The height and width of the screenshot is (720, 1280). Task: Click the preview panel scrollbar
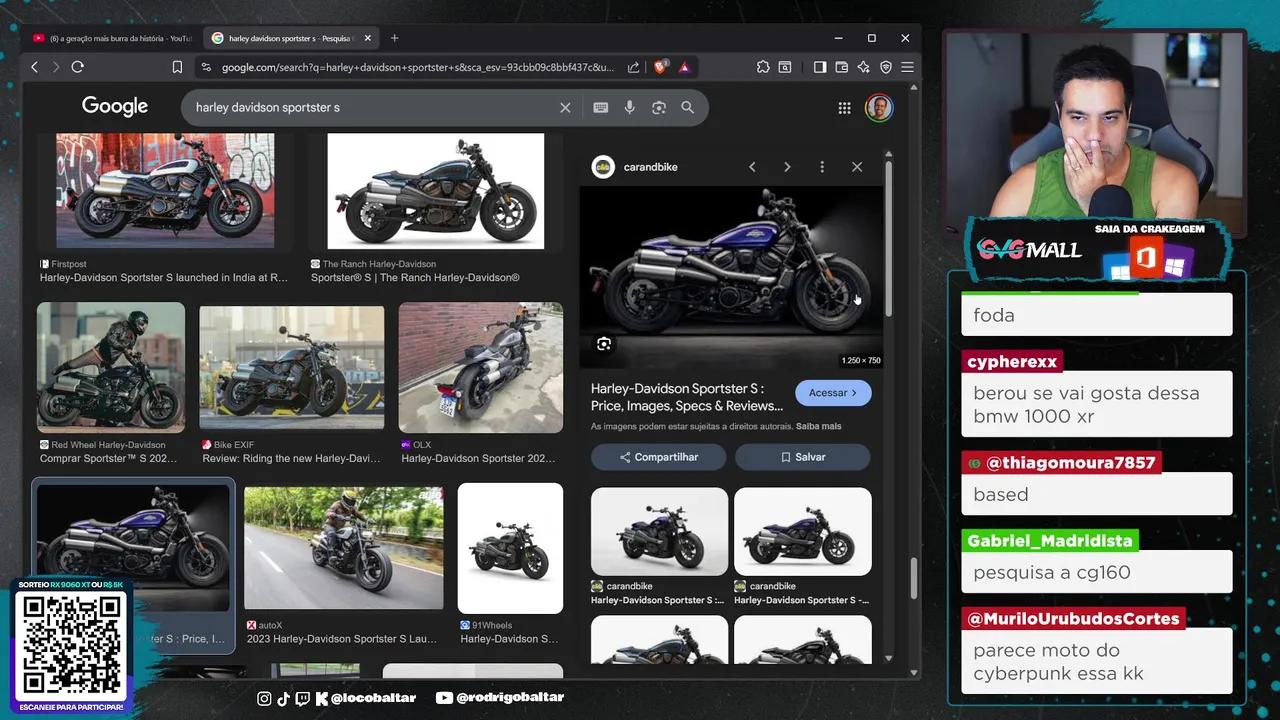887,240
